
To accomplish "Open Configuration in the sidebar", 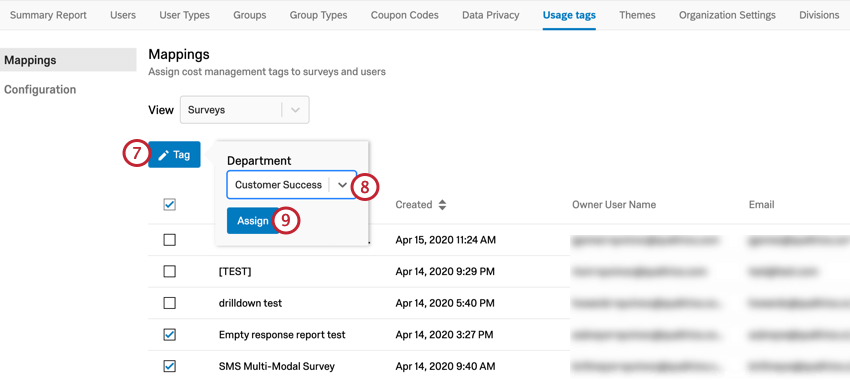I will point(40,89).
